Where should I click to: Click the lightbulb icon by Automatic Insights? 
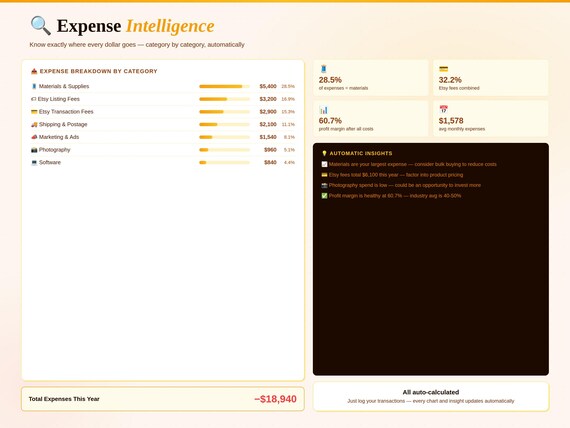click(x=324, y=153)
